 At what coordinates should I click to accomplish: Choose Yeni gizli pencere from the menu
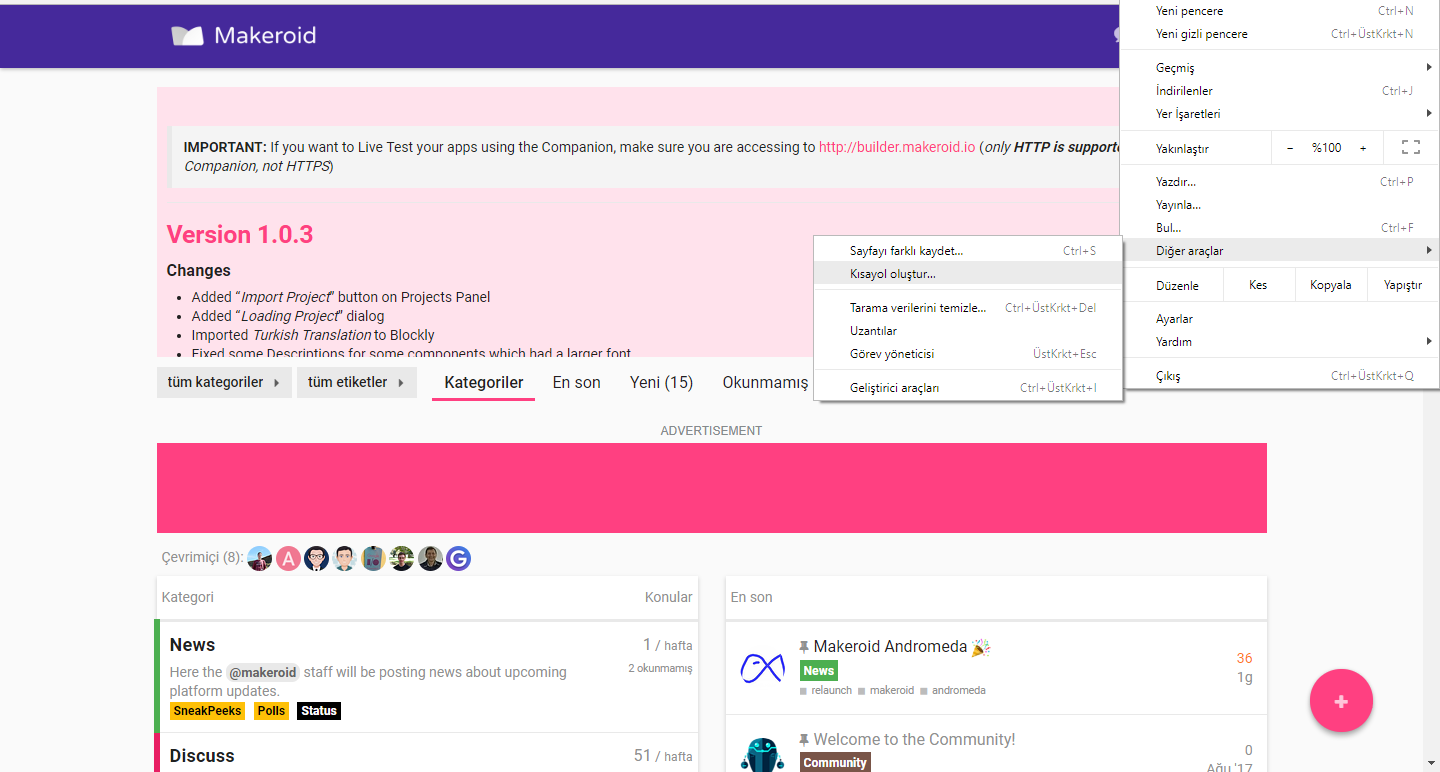click(1279, 34)
